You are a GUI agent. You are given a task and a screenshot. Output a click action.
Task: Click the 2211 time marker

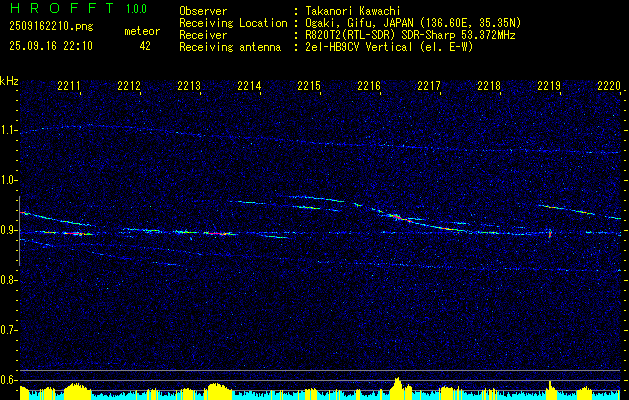[69, 85]
